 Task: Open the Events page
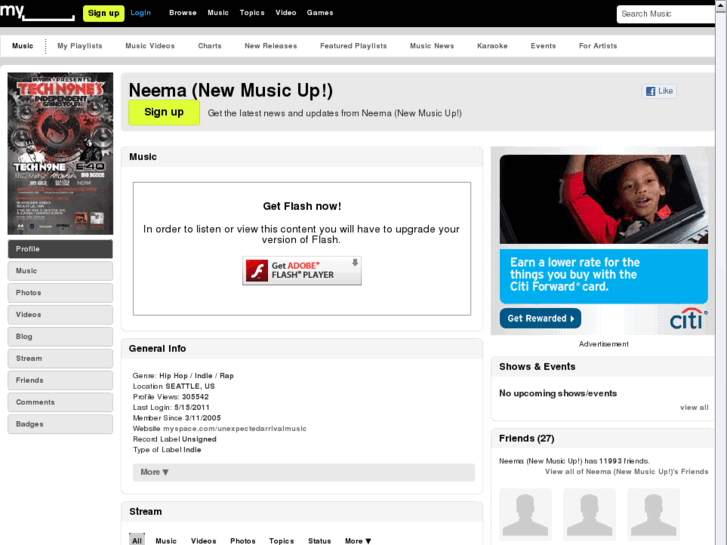pyautogui.click(x=543, y=46)
